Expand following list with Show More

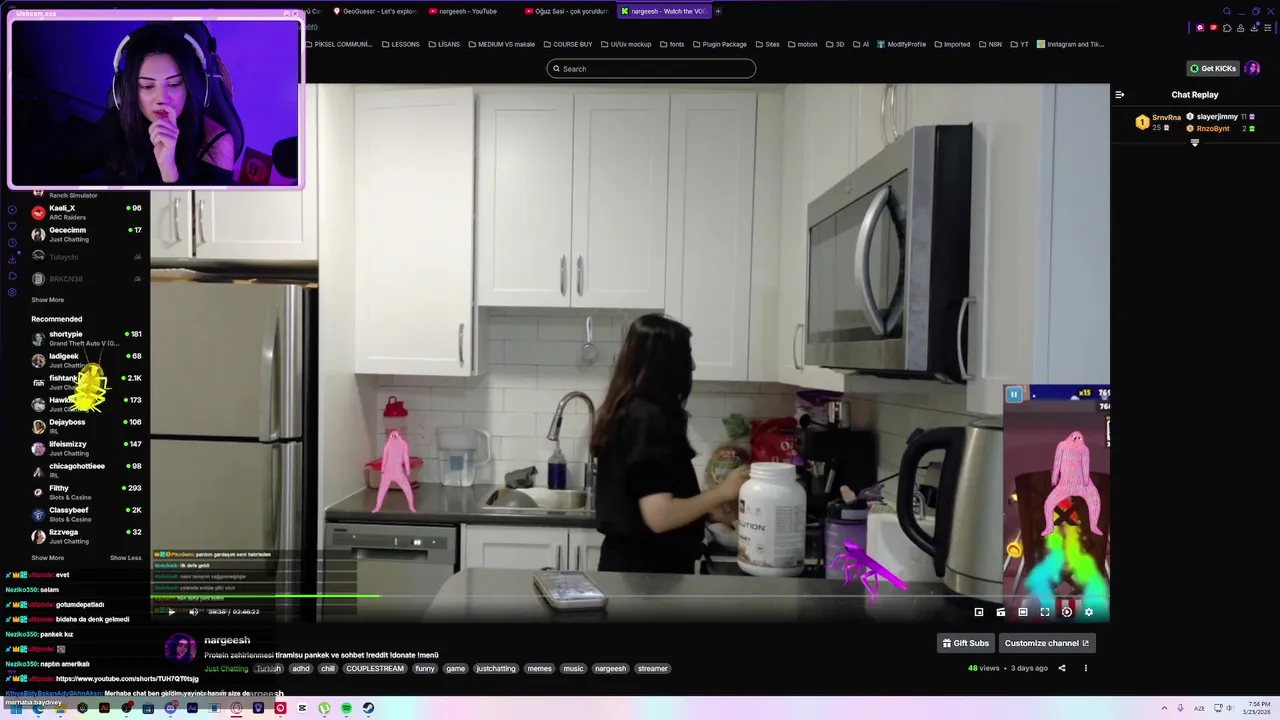[x=47, y=300]
